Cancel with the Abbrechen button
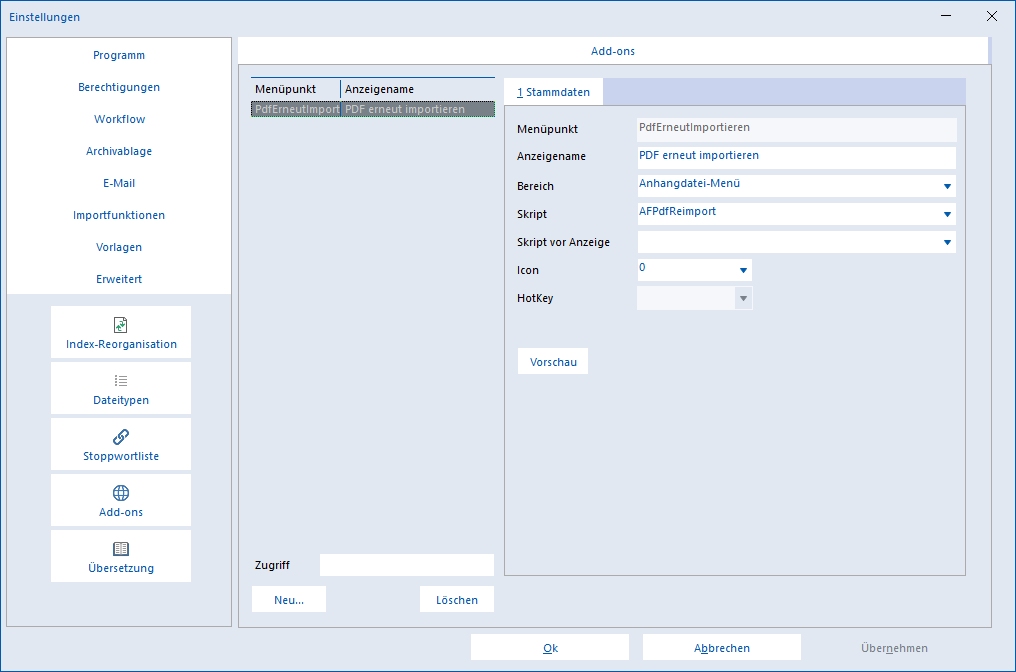The image size is (1016, 672). (722, 647)
